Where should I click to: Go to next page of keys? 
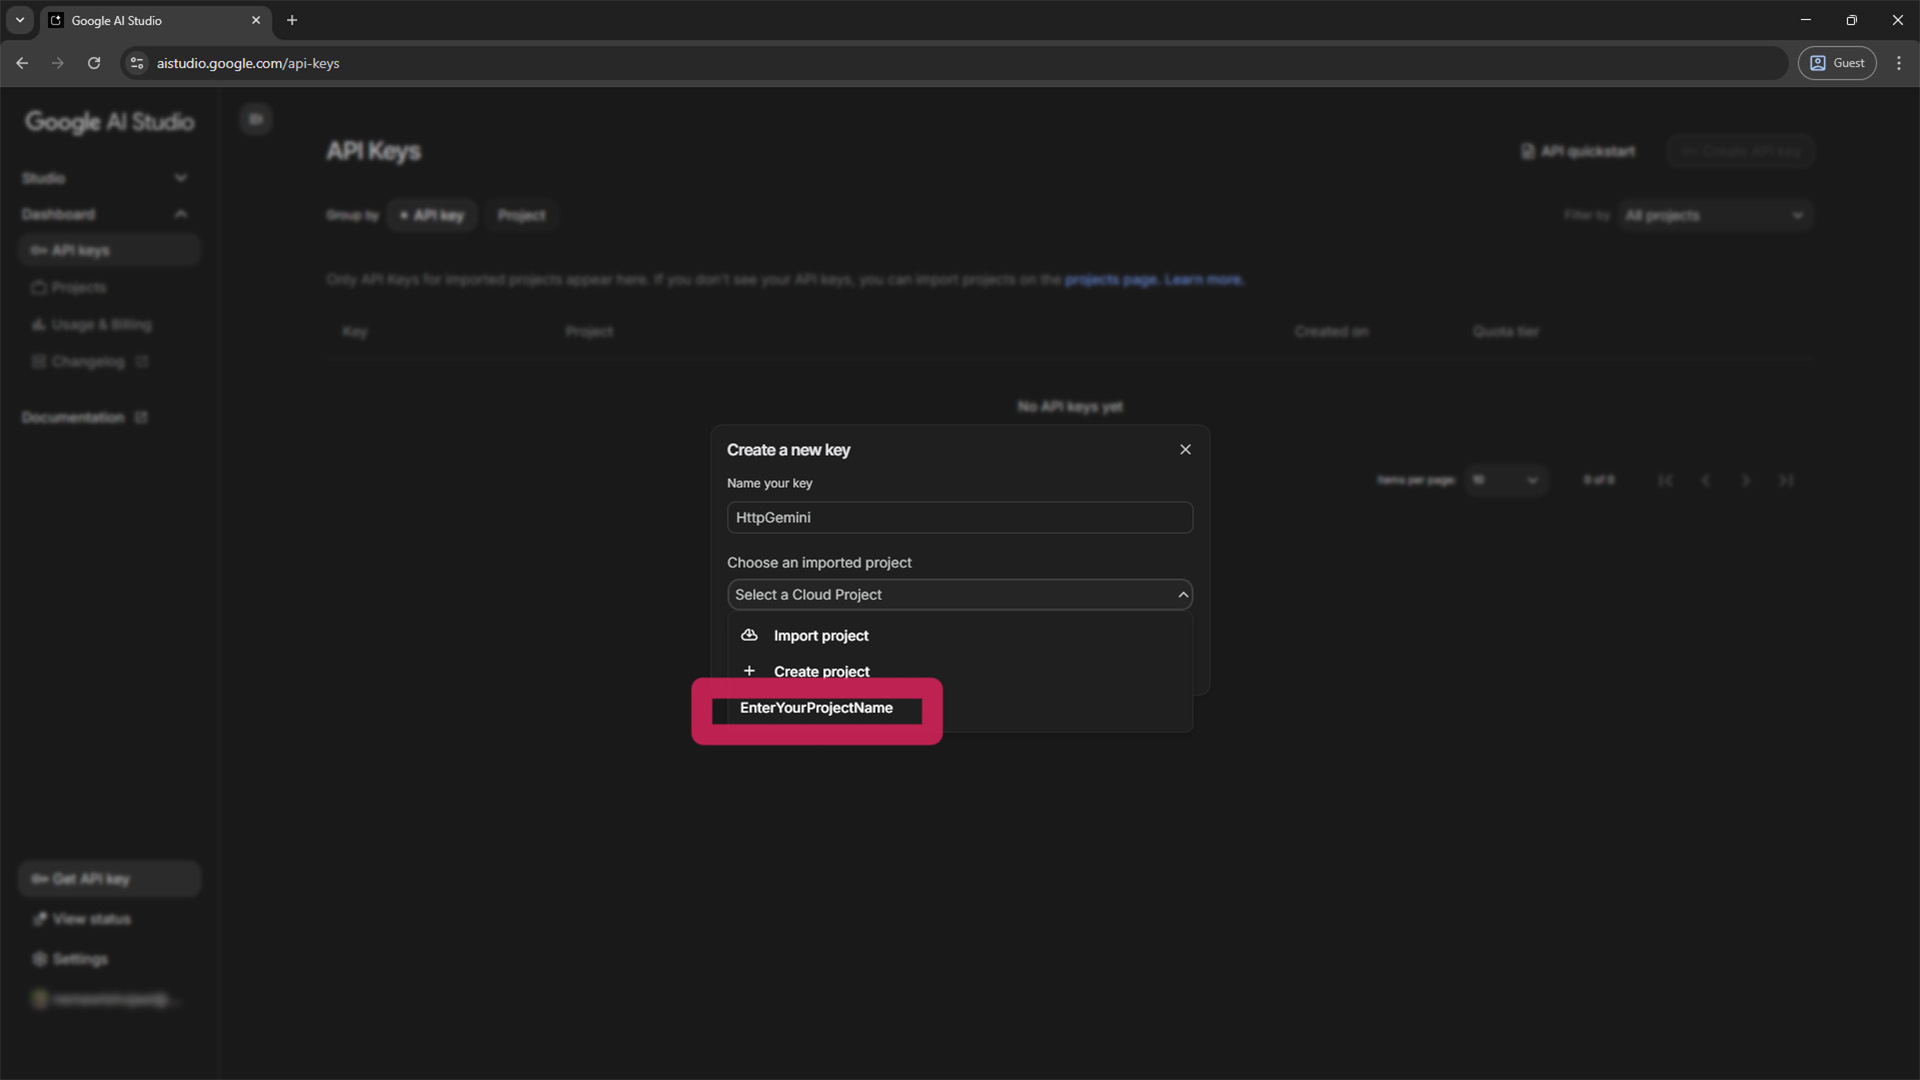pos(1746,481)
